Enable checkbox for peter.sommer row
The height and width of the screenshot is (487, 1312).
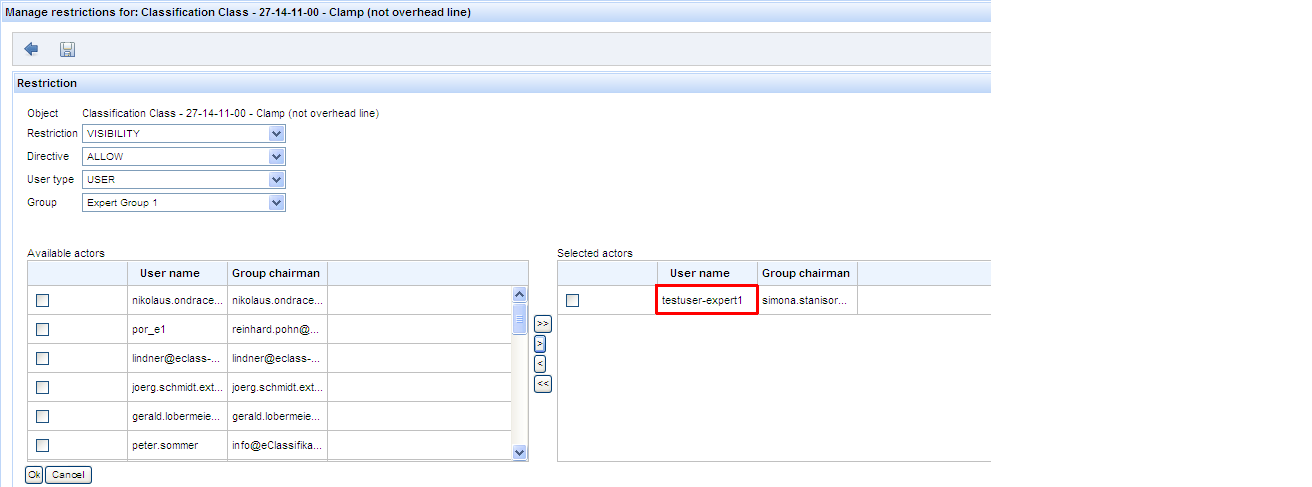(42, 445)
